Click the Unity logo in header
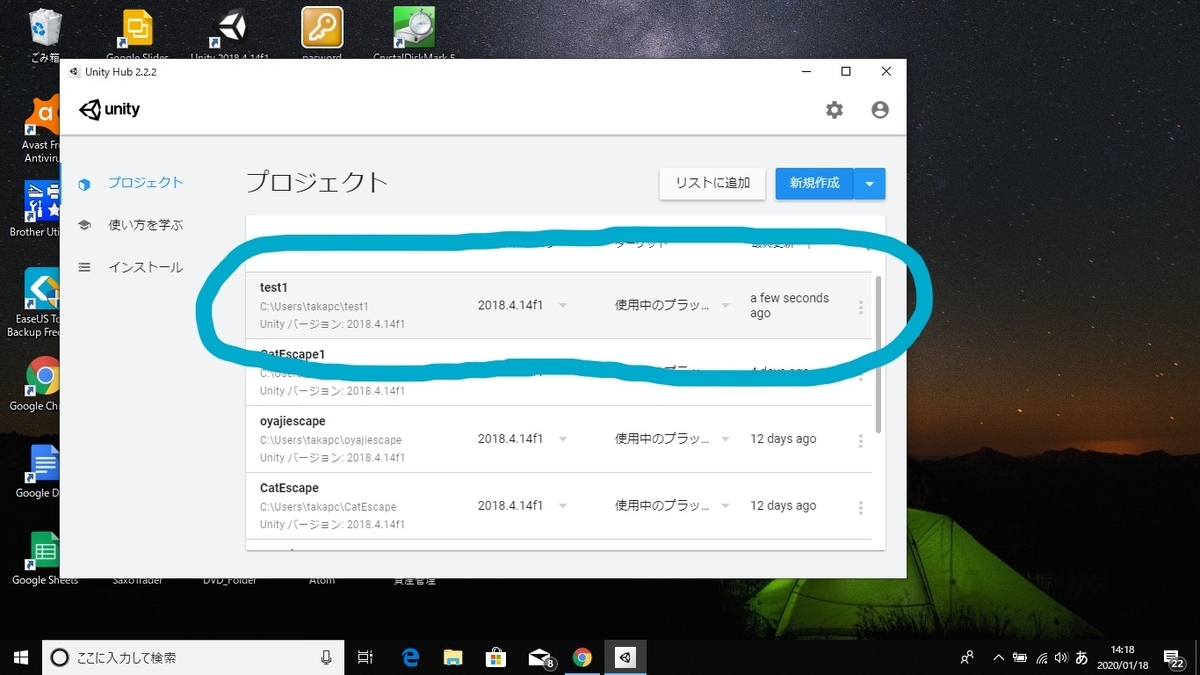 point(110,110)
